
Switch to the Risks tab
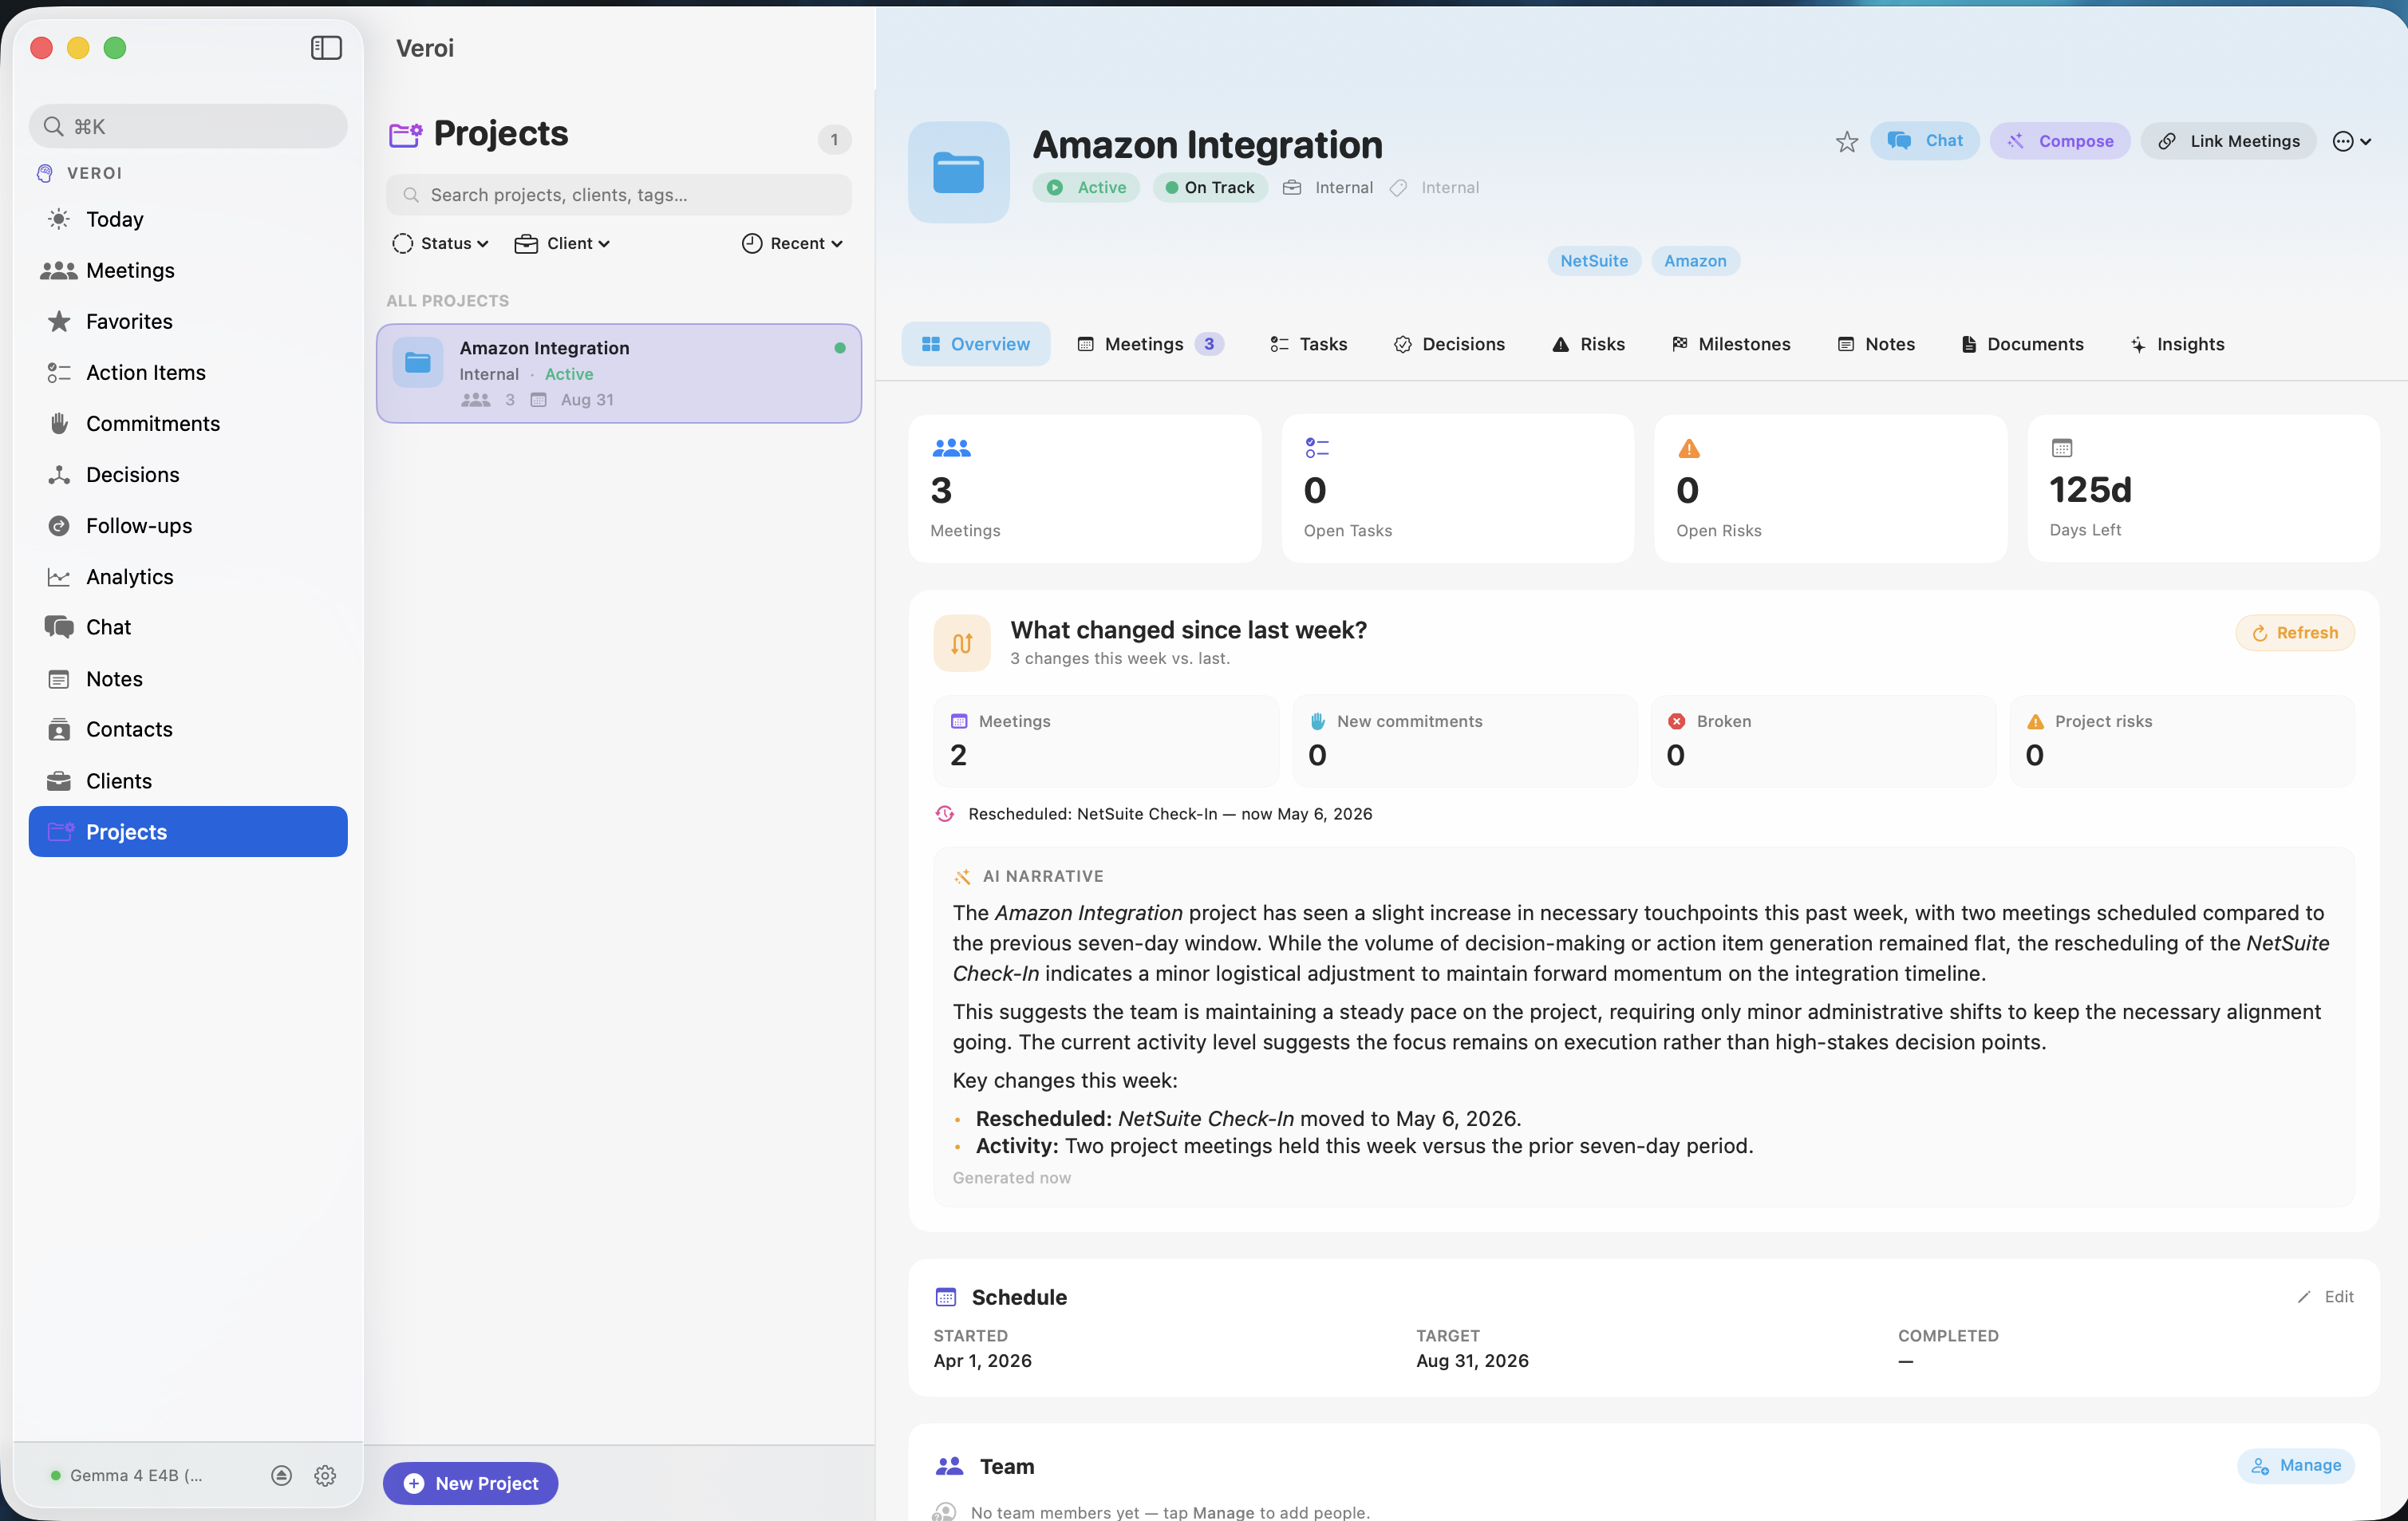pos(1588,344)
